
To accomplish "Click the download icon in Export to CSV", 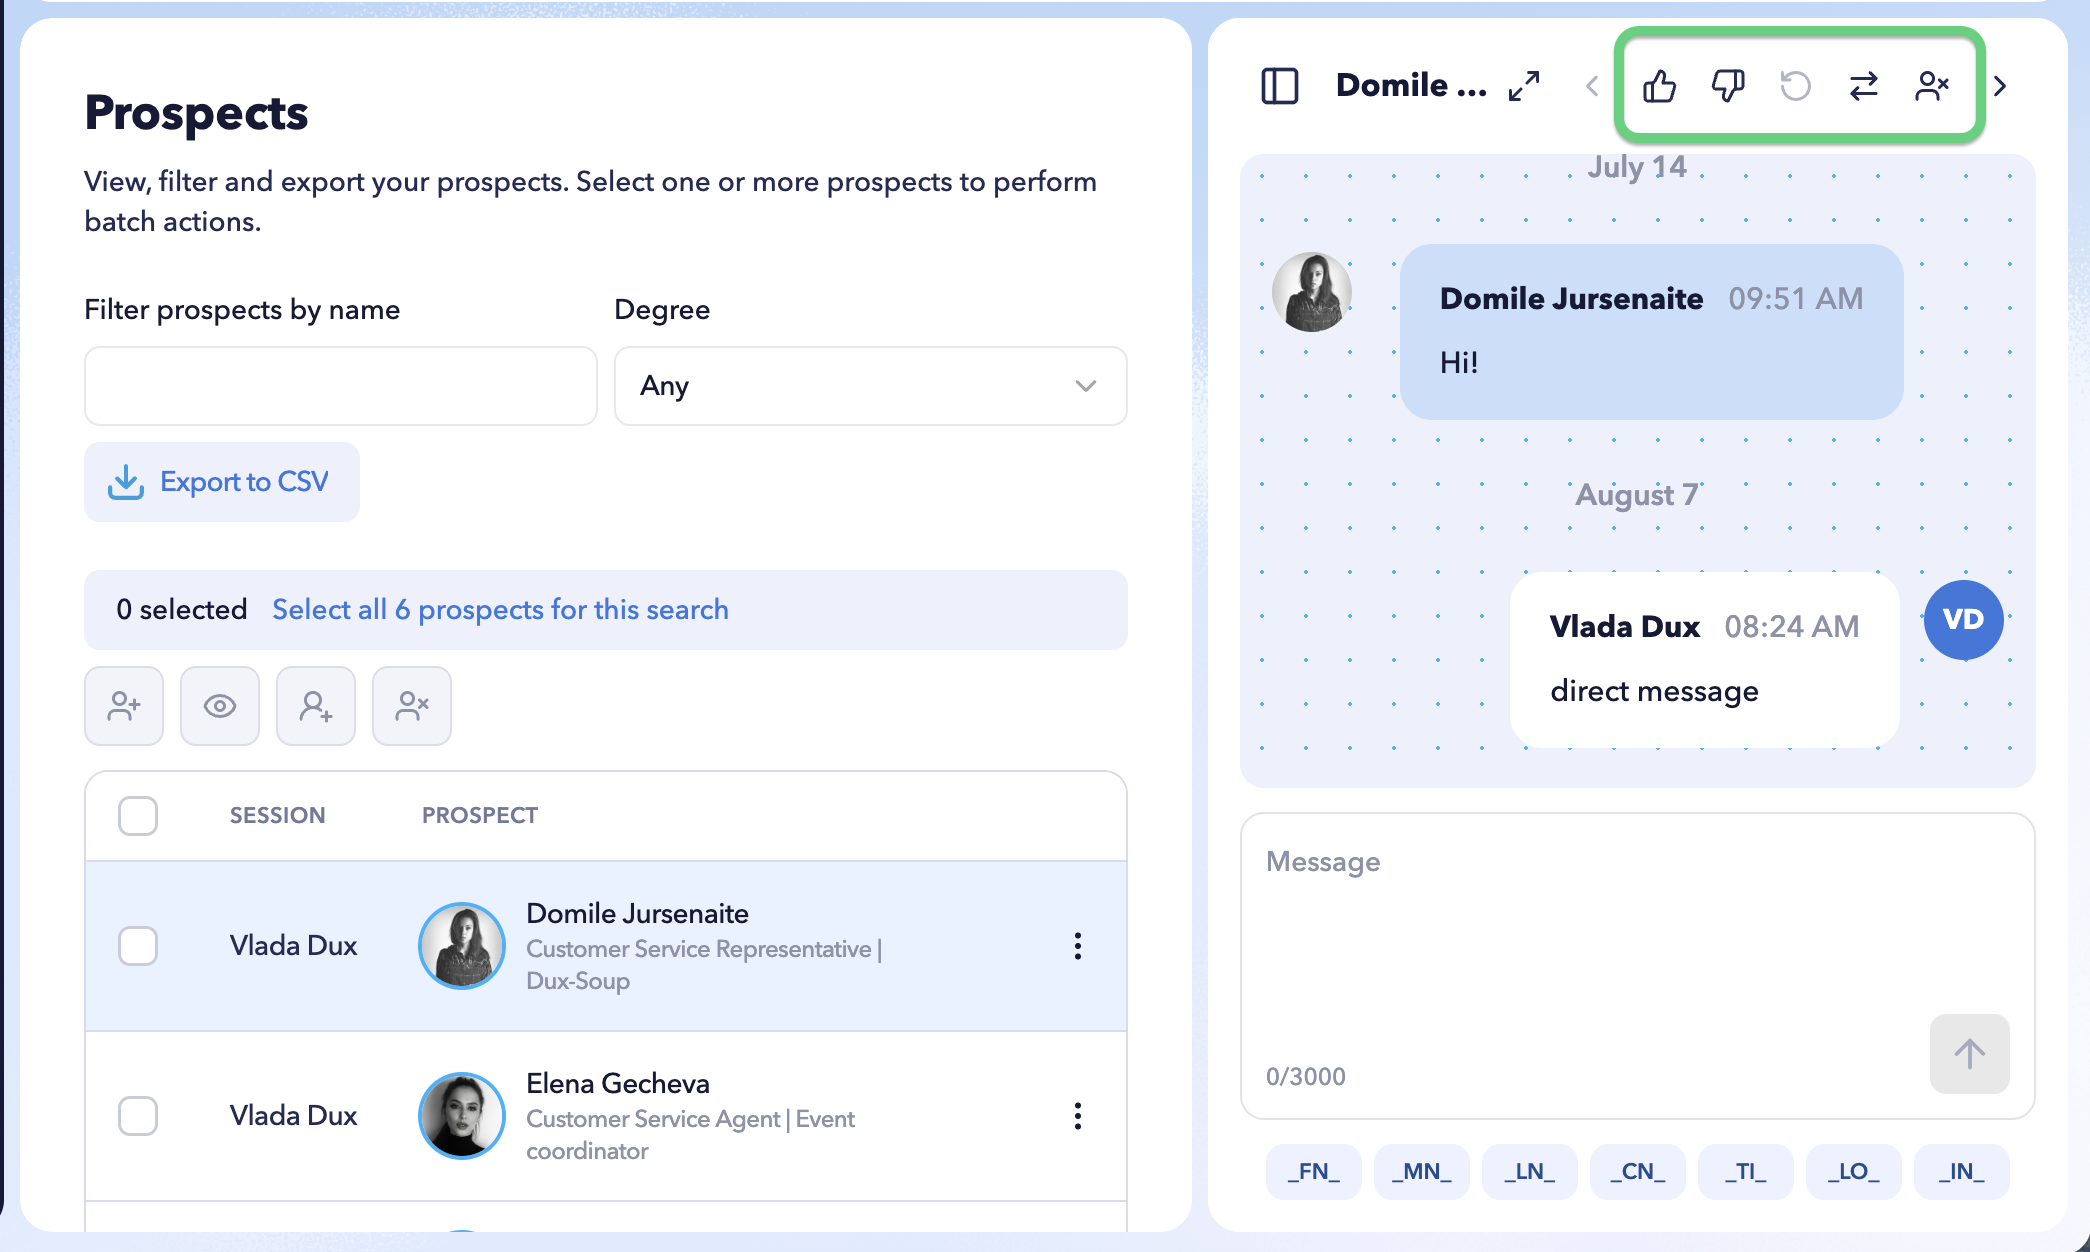I will point(126,482).
